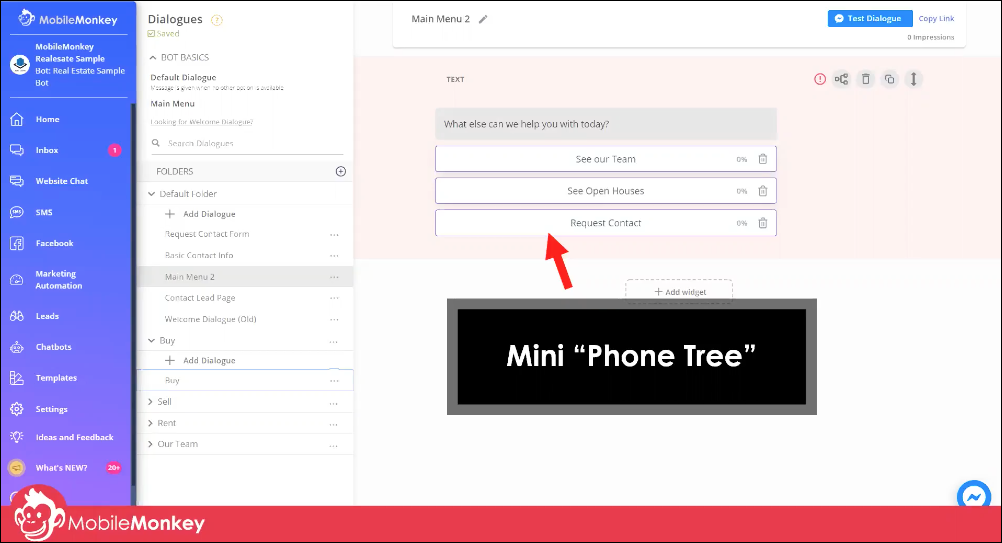Click the widget warning alert icon

820,79
